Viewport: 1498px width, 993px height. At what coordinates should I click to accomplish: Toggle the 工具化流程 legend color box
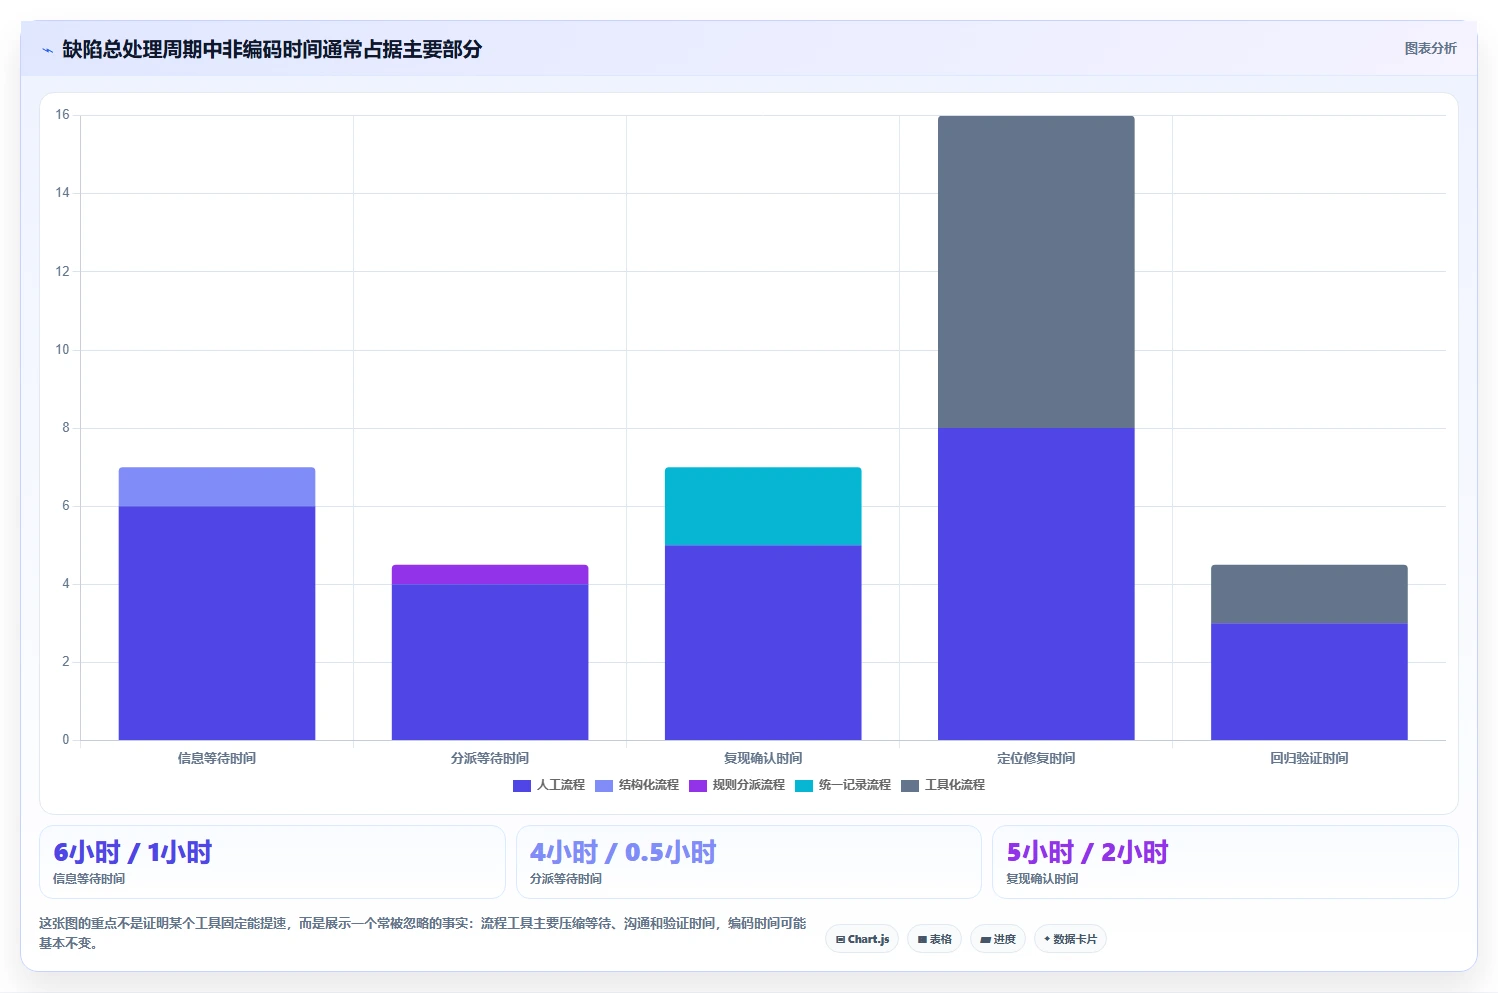coord(910,786)
